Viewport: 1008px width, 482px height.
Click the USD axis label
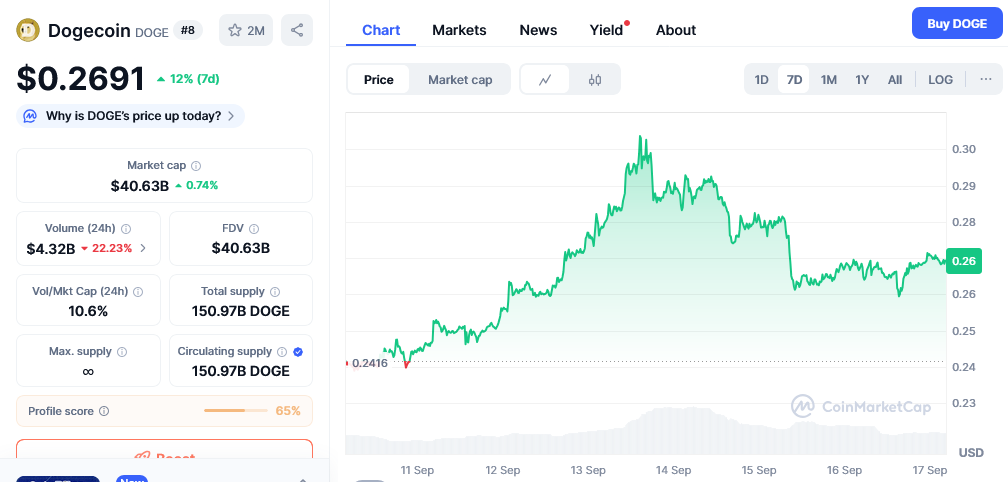coord(971,452)
